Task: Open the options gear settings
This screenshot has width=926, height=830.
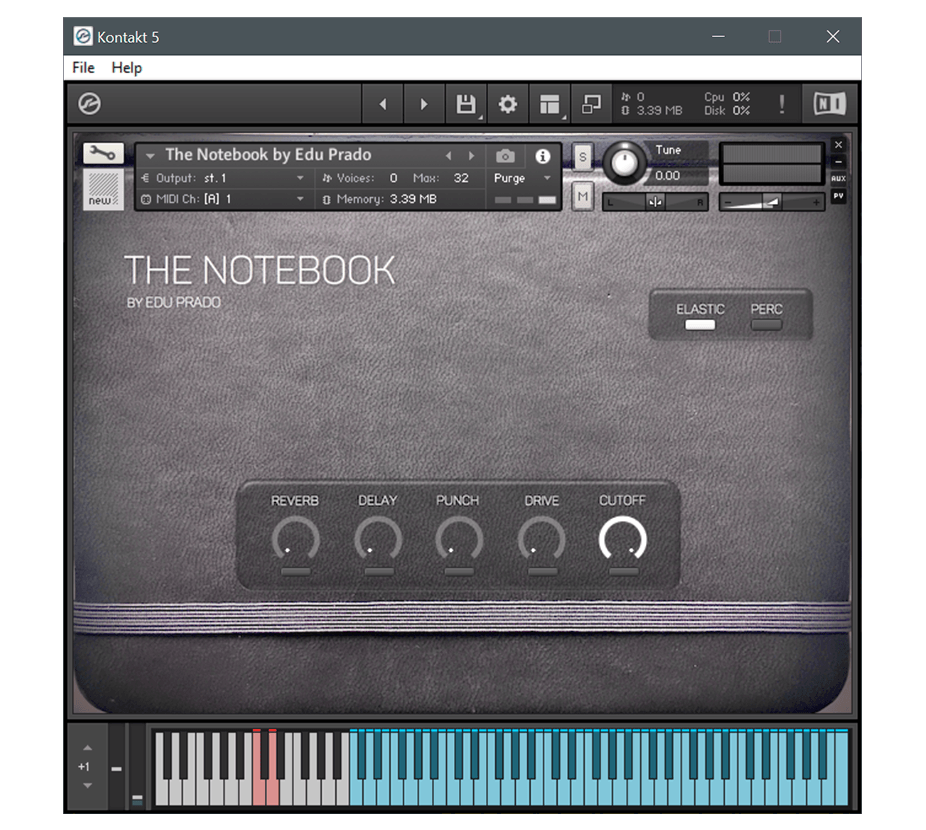Action: pos(507,105)
